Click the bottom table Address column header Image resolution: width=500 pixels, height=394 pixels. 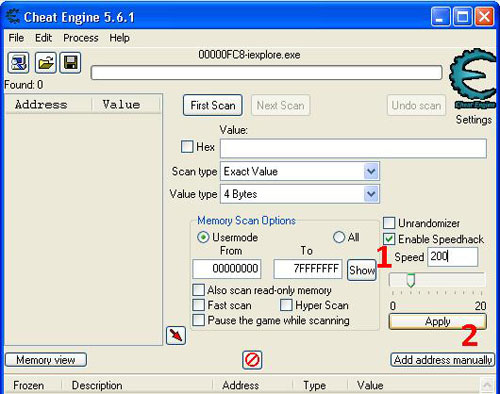(253, 385)
